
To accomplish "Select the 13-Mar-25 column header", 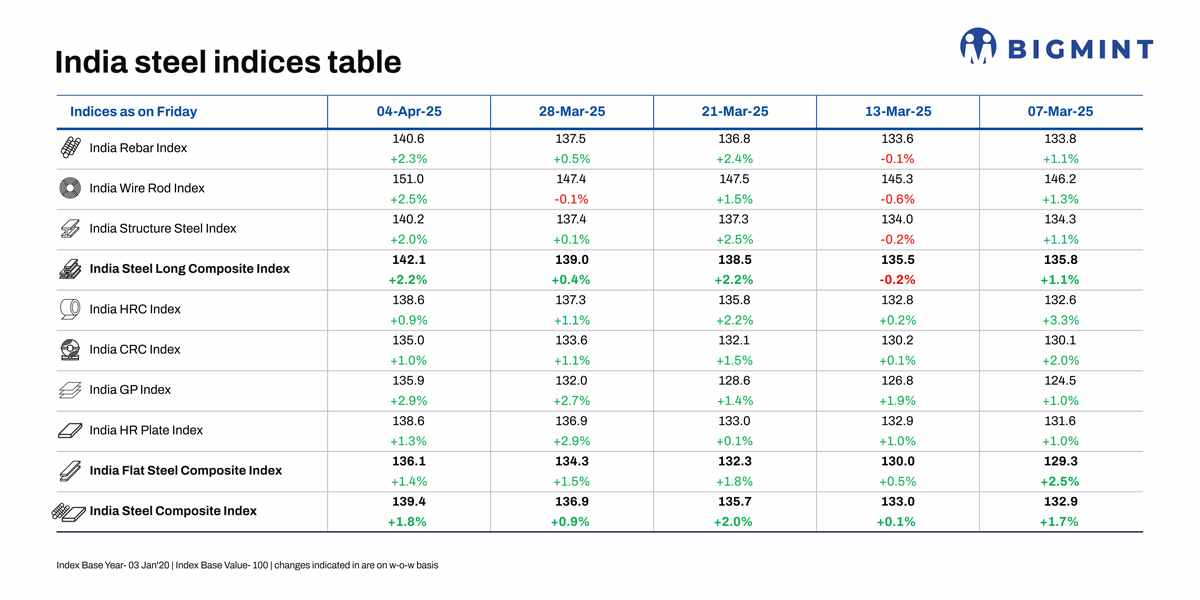I will tap(898, 112).
